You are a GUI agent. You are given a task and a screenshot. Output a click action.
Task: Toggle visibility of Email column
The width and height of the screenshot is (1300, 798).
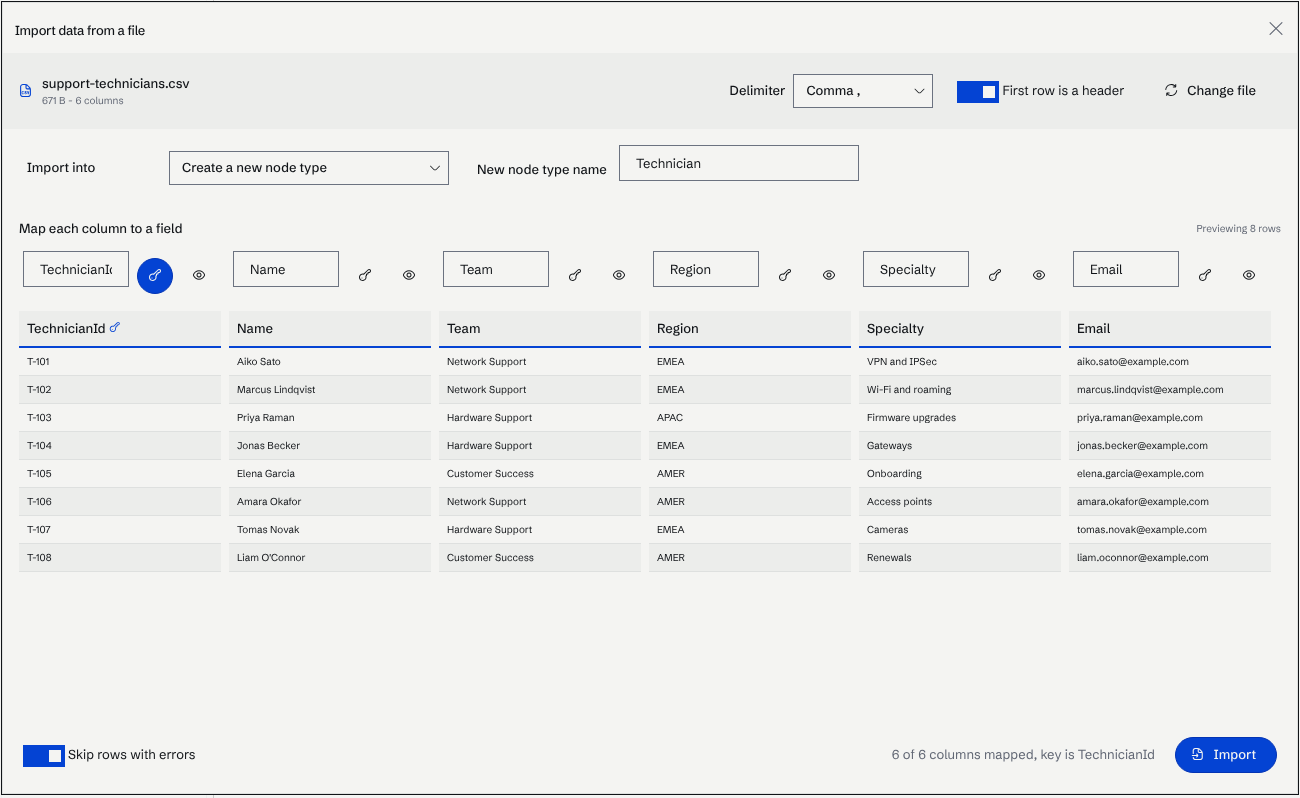pos(1249,275)
